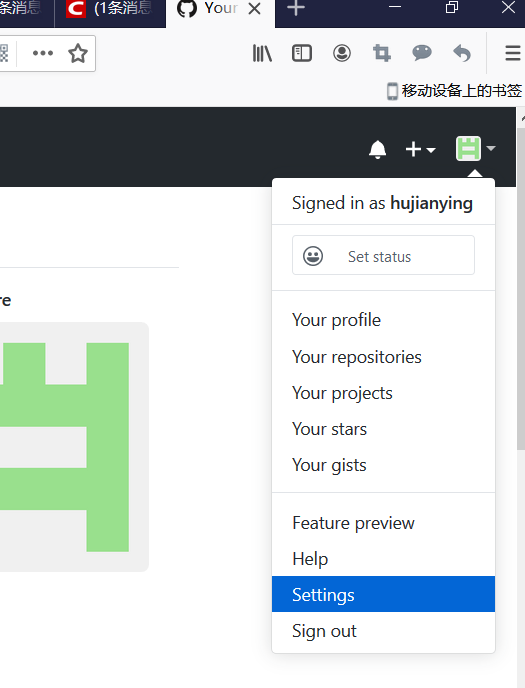525x688 pixels.
Task: Open a new browser tab
Action: (x=296, y=8)
